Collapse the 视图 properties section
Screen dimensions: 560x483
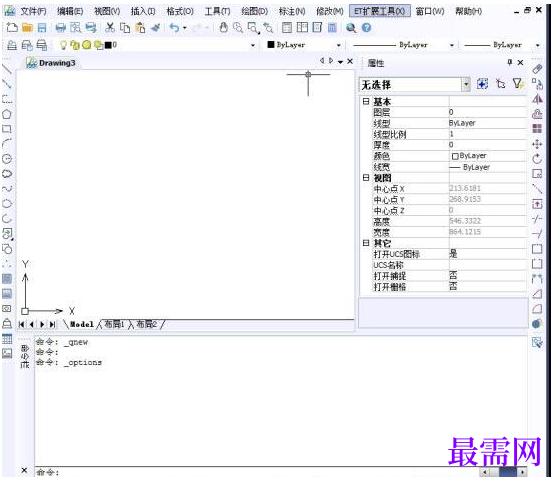pos(366,178)
